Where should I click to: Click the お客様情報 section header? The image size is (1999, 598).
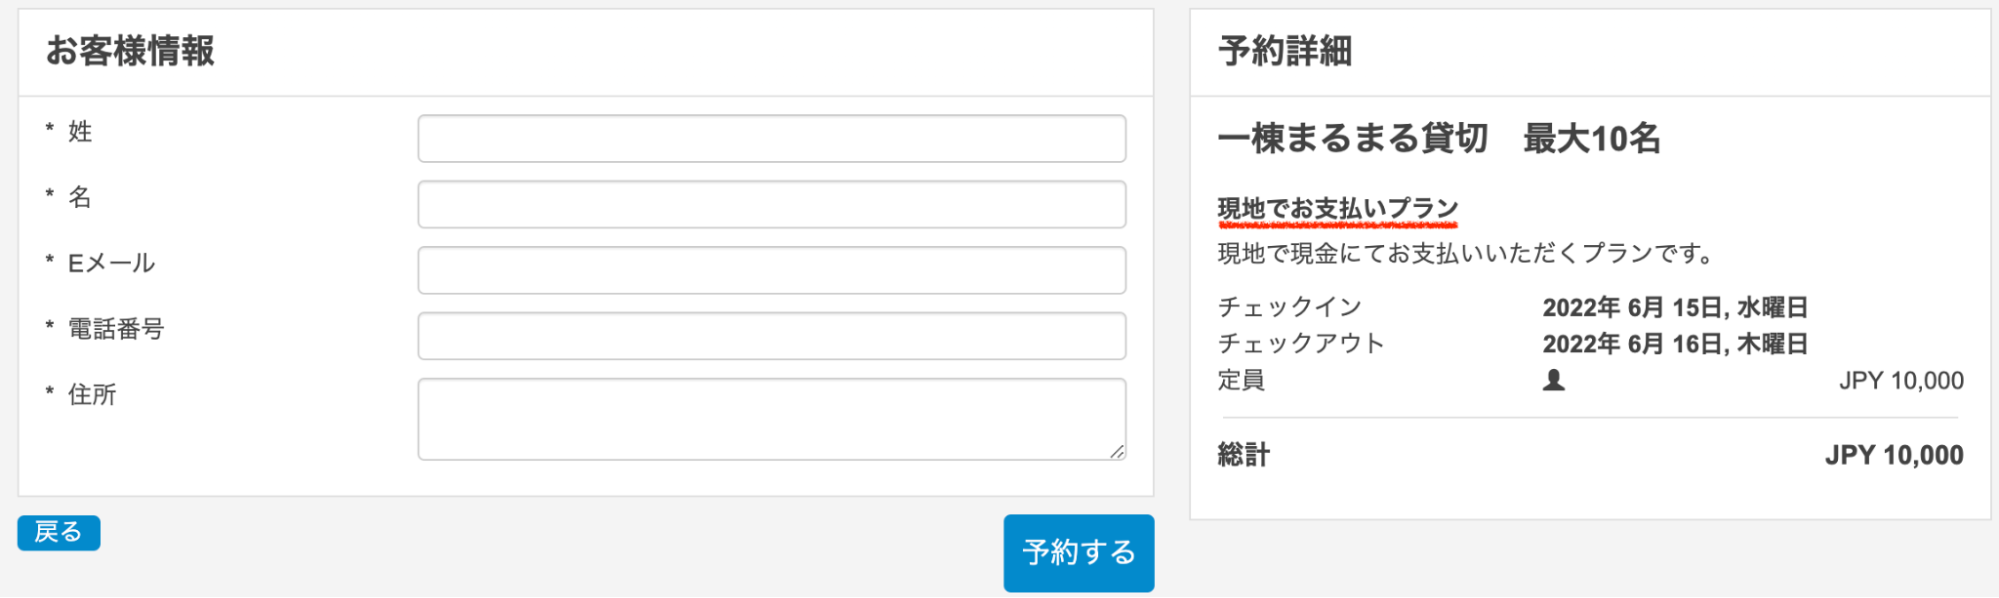pos(130,51)
